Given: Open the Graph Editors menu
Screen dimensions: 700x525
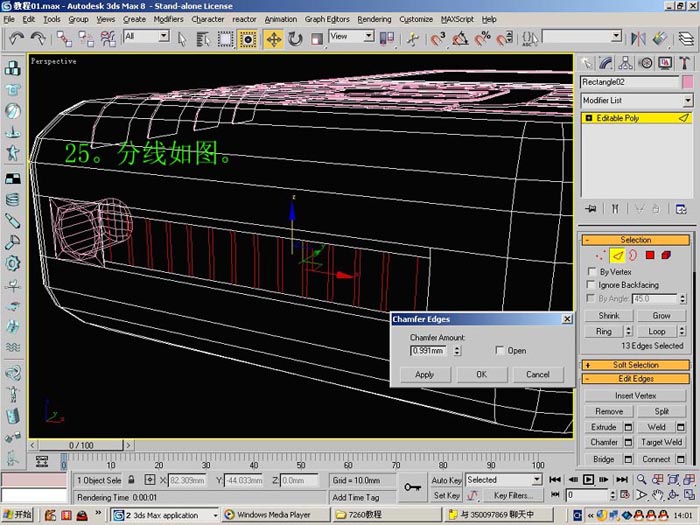Looking at the screenshot, I should coord(327,19).
